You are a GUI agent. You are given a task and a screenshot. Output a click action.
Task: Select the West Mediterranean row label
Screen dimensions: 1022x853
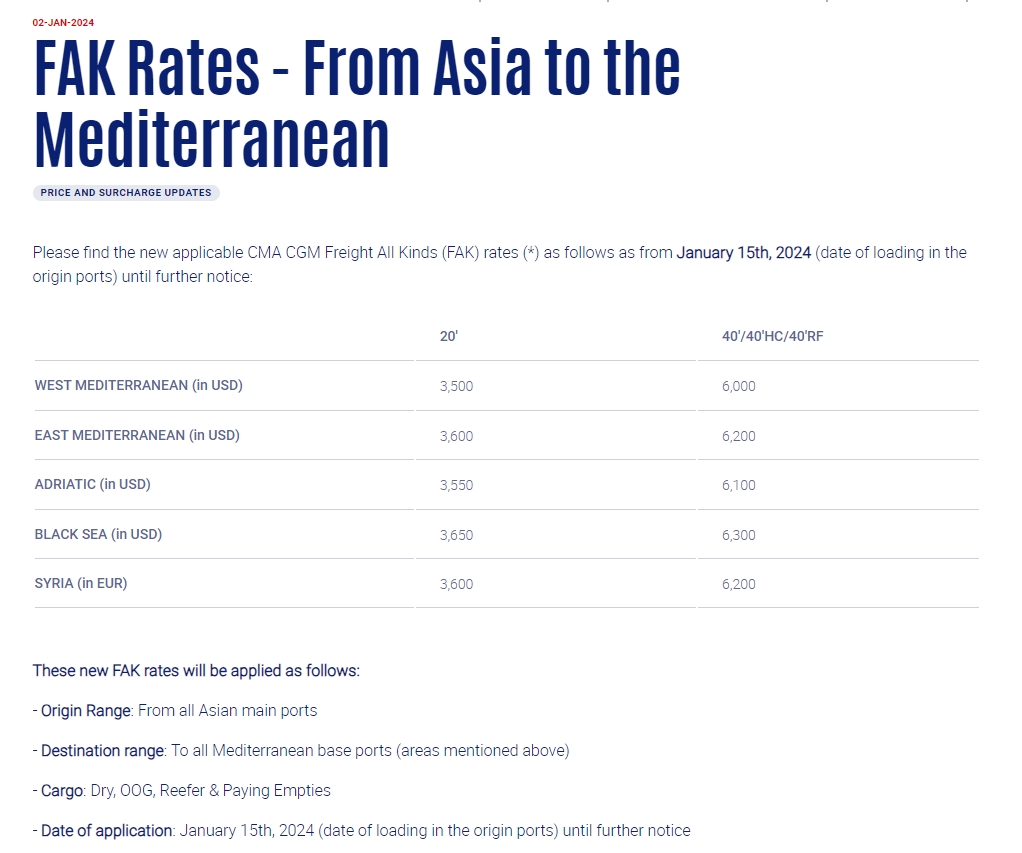coord(138,385)
